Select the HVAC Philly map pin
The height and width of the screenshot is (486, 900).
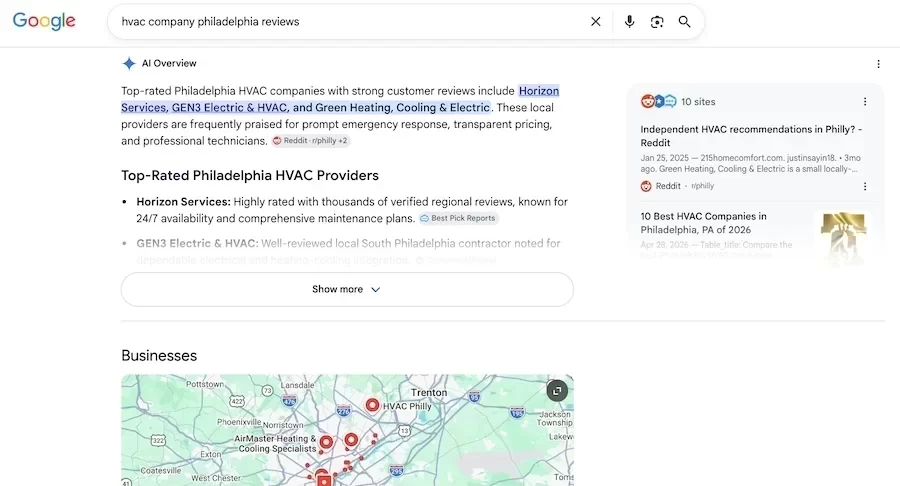click(373, 405)
